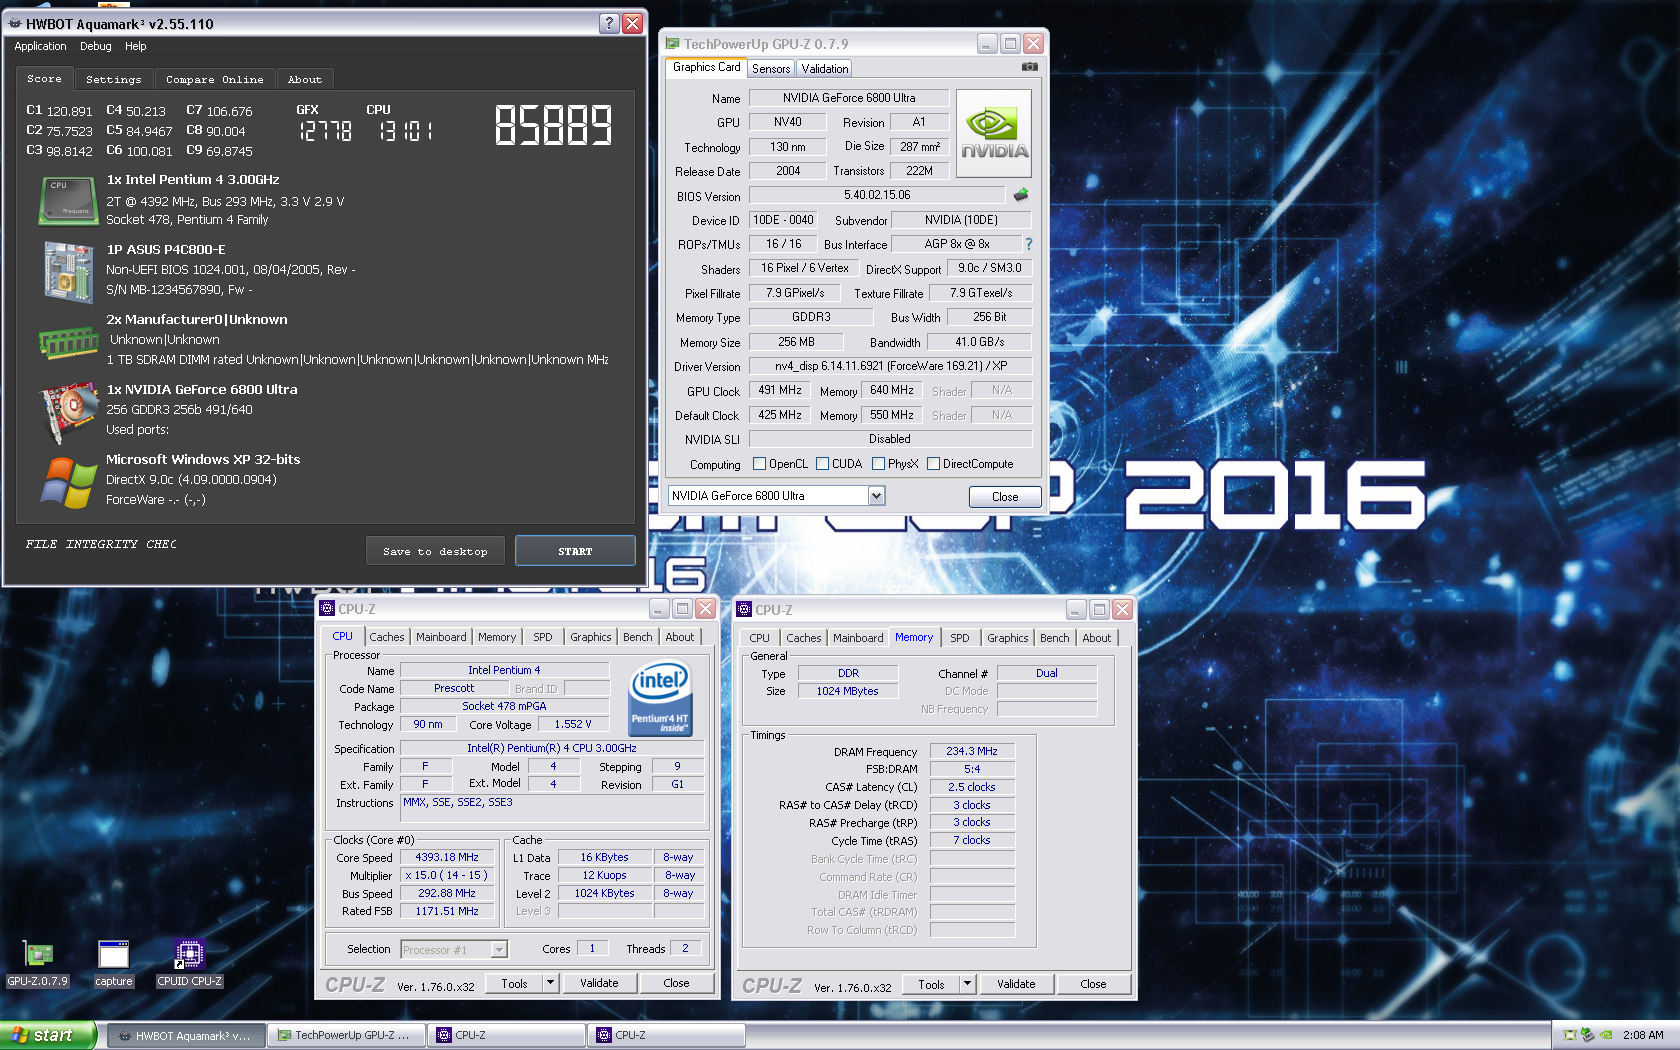
Task: Open the About tab in Aquamark
Action: tap(305, 79)
